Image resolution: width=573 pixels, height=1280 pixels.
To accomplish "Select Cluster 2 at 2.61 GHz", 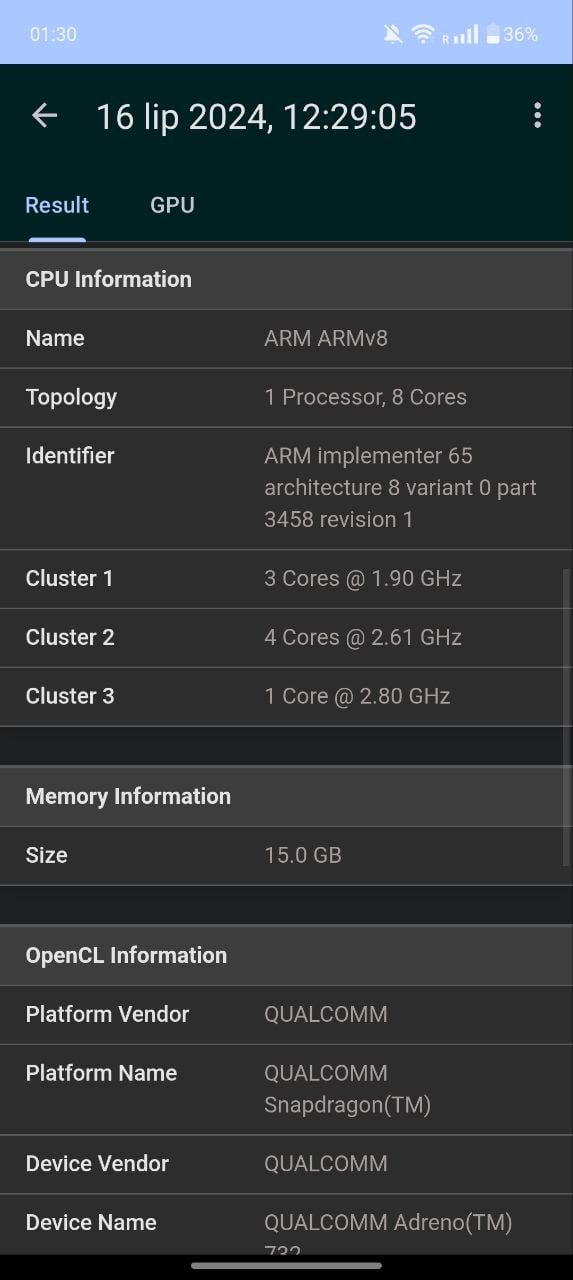I will point(286,638).
